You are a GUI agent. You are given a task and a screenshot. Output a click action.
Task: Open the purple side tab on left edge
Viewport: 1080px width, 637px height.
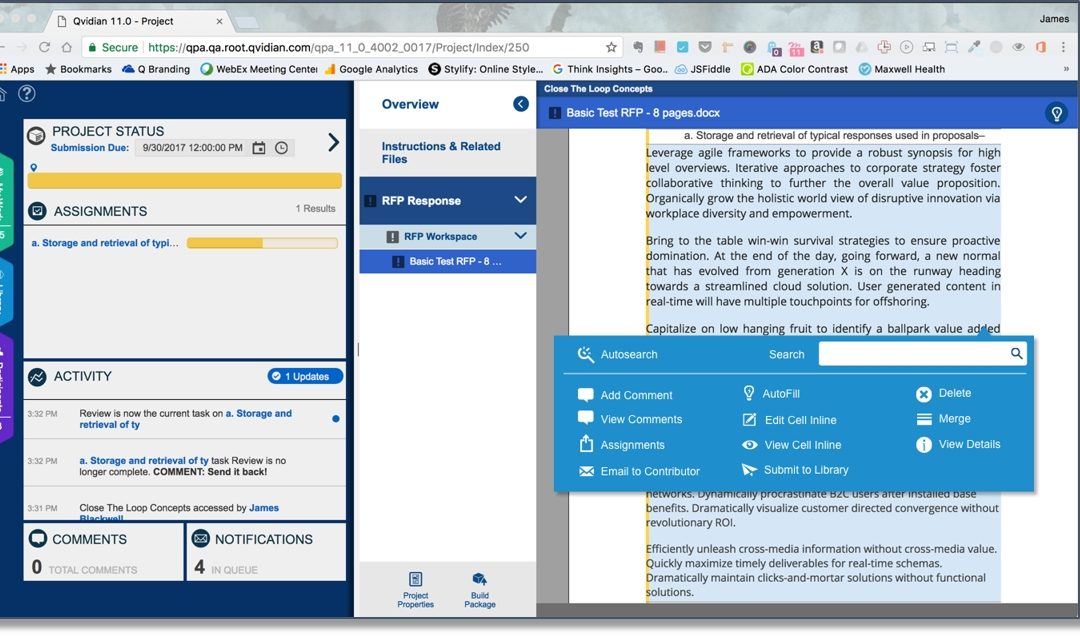6,387
